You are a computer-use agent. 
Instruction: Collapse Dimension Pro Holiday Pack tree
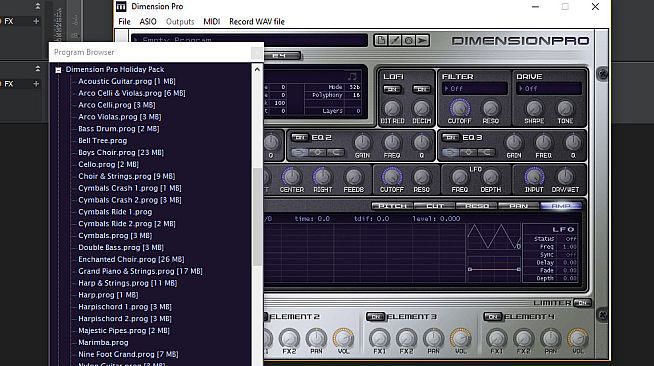pyautogui.click(x=58, y=70)
